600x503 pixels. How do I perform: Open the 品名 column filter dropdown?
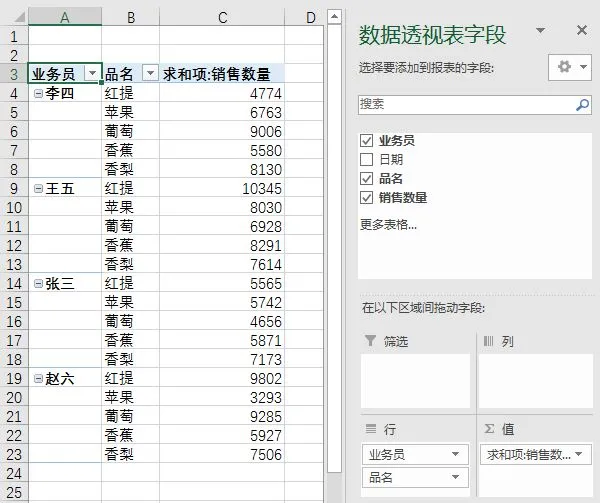[150, 73]
